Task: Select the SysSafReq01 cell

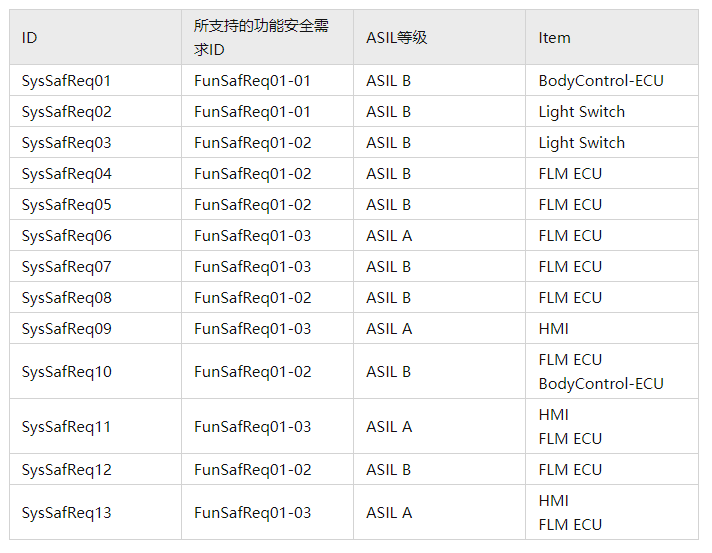Action: pos(66,81)
